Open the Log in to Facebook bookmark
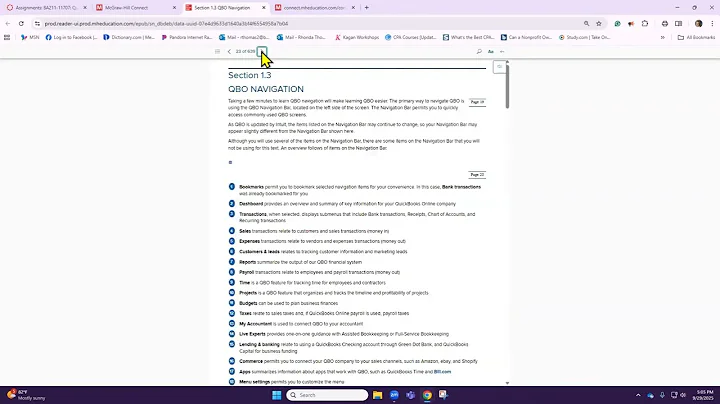 71,37
